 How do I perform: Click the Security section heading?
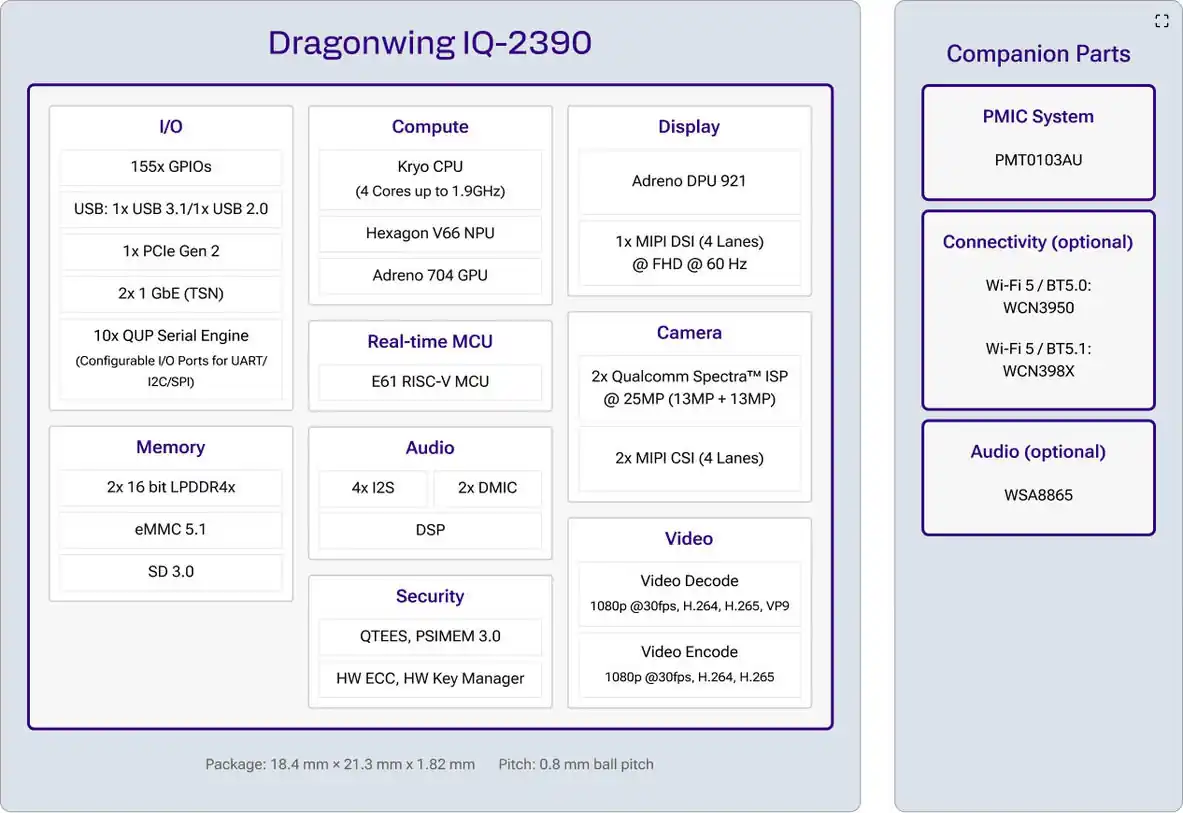(x=430, y=597)
